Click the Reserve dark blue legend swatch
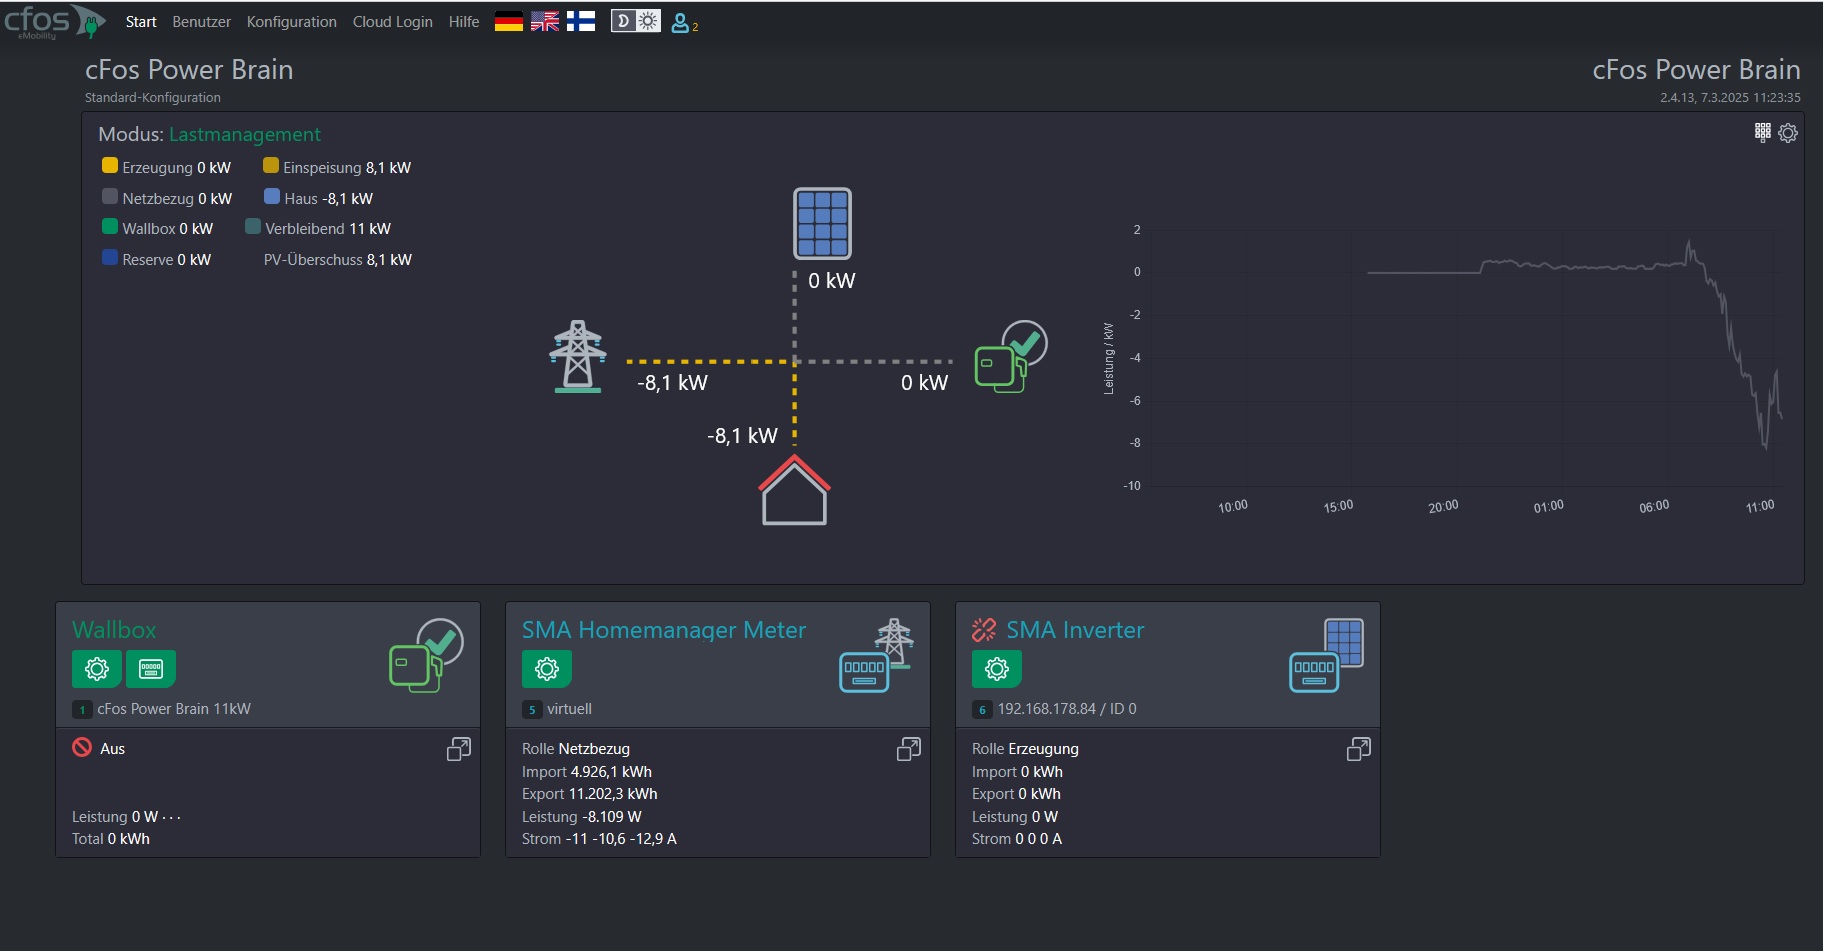Viewport: 1823px width, 951px height. coord(110,257)
